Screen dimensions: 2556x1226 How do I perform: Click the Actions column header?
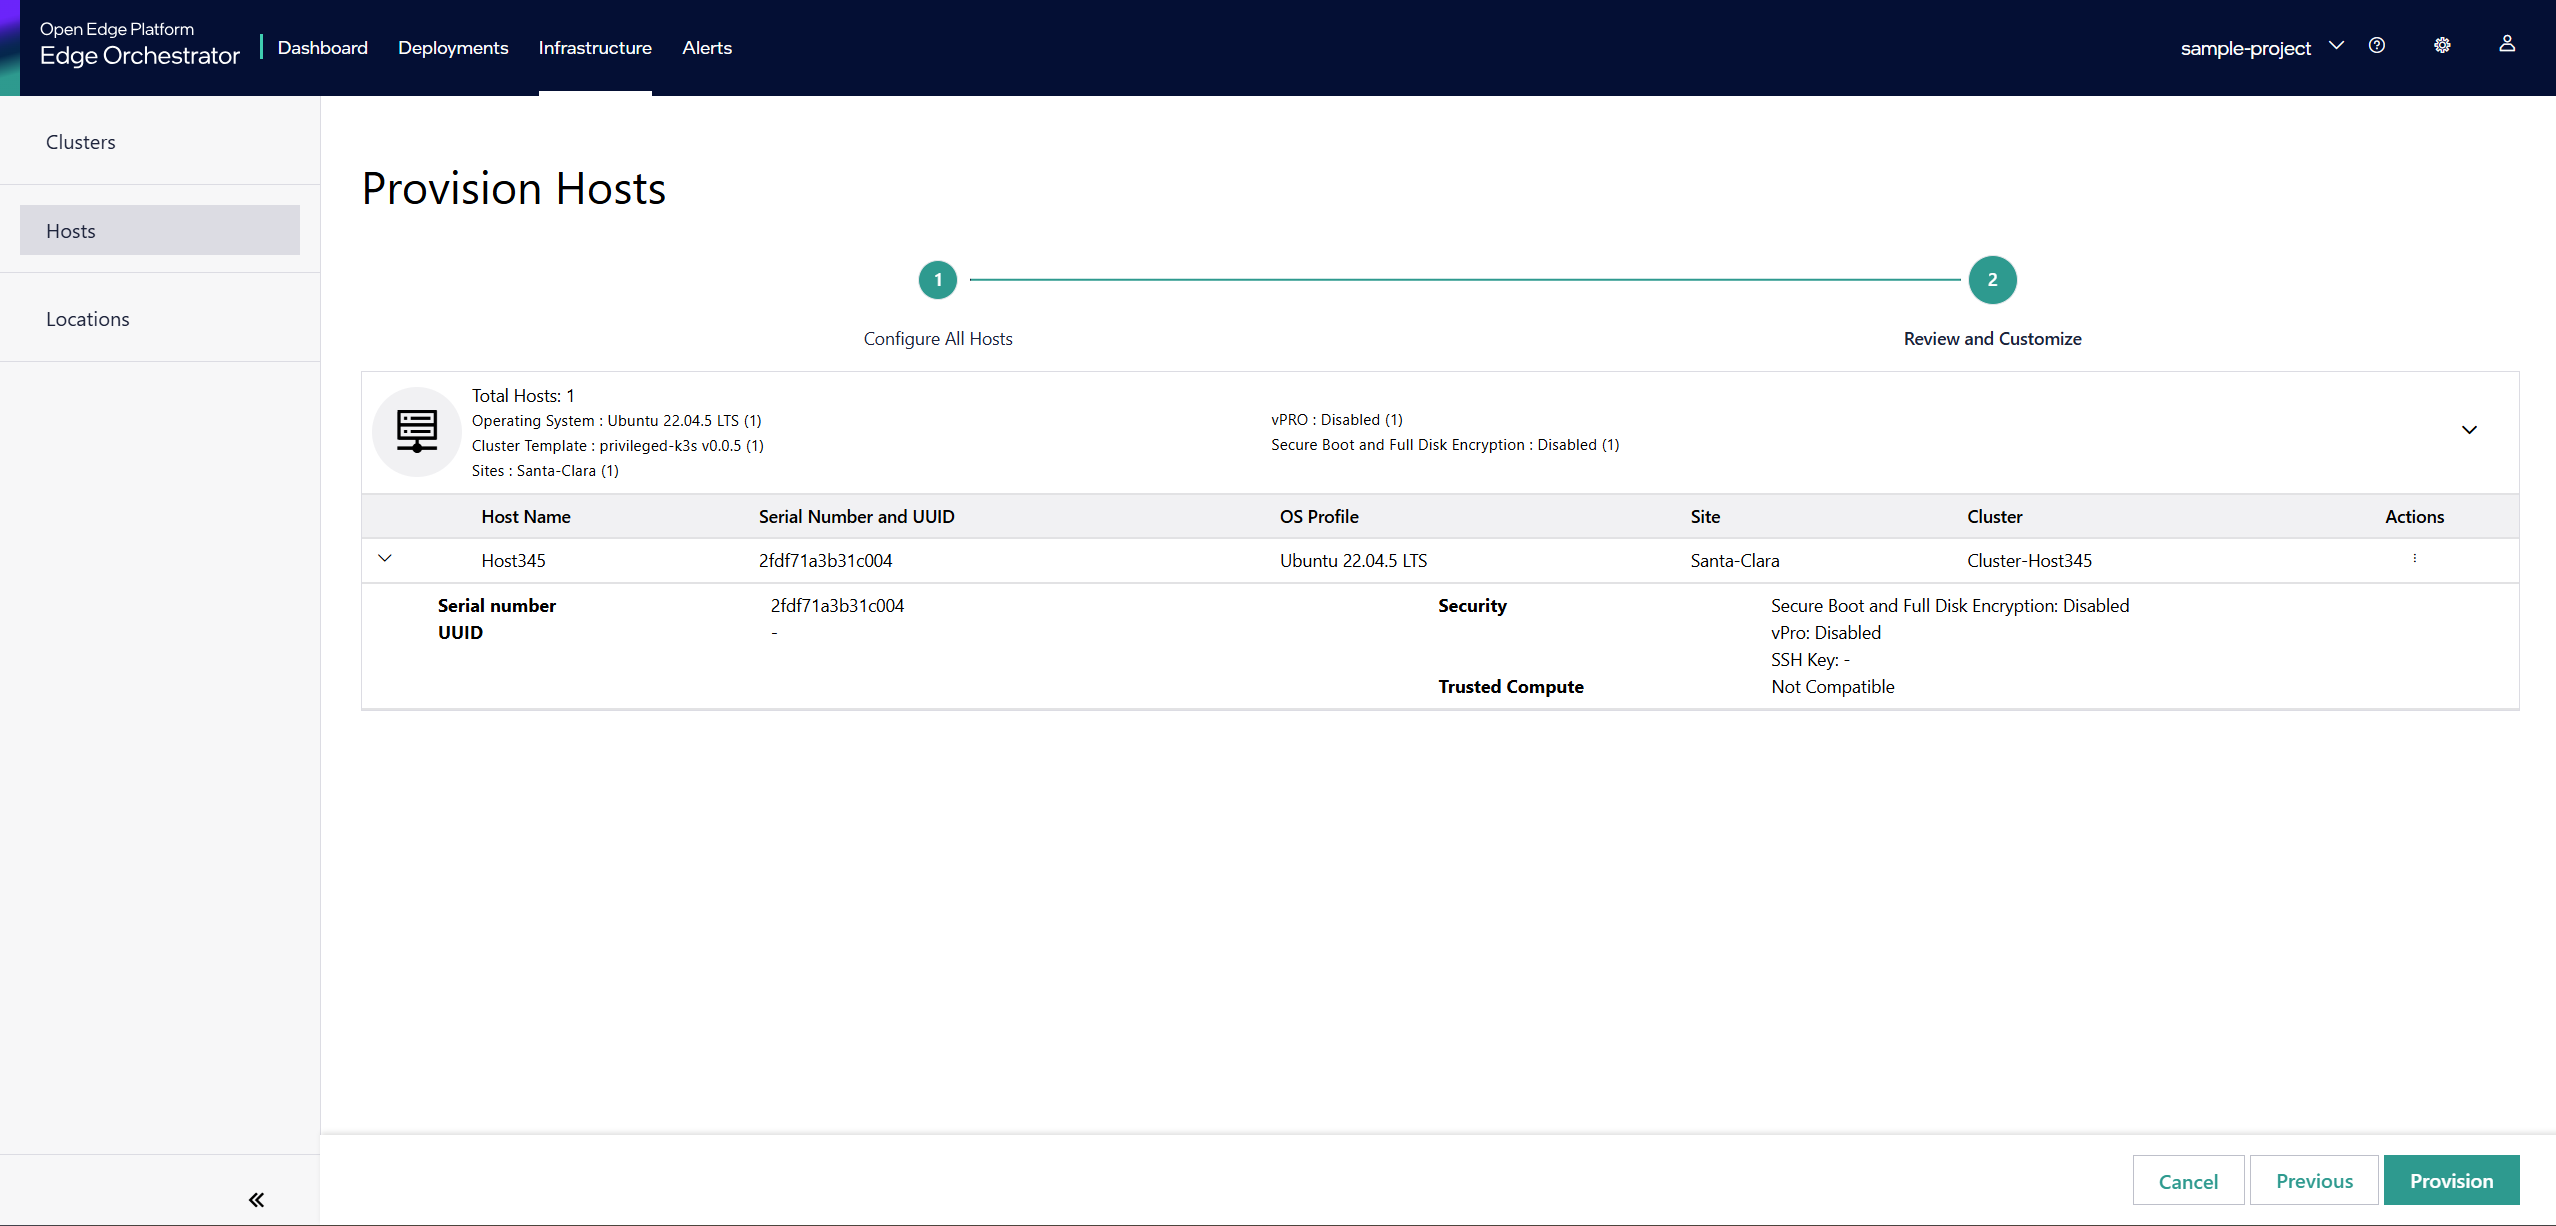[2414, 517]
